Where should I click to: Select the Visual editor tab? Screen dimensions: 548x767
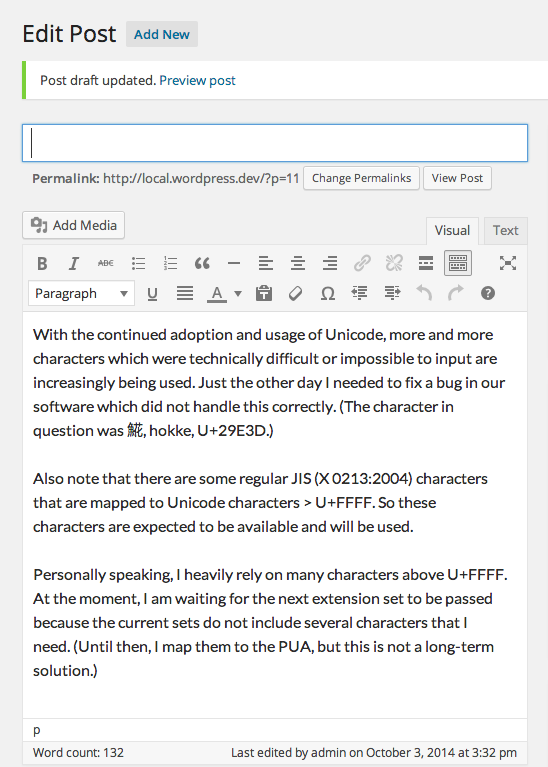pyautogui.click(x=452, y=230)
